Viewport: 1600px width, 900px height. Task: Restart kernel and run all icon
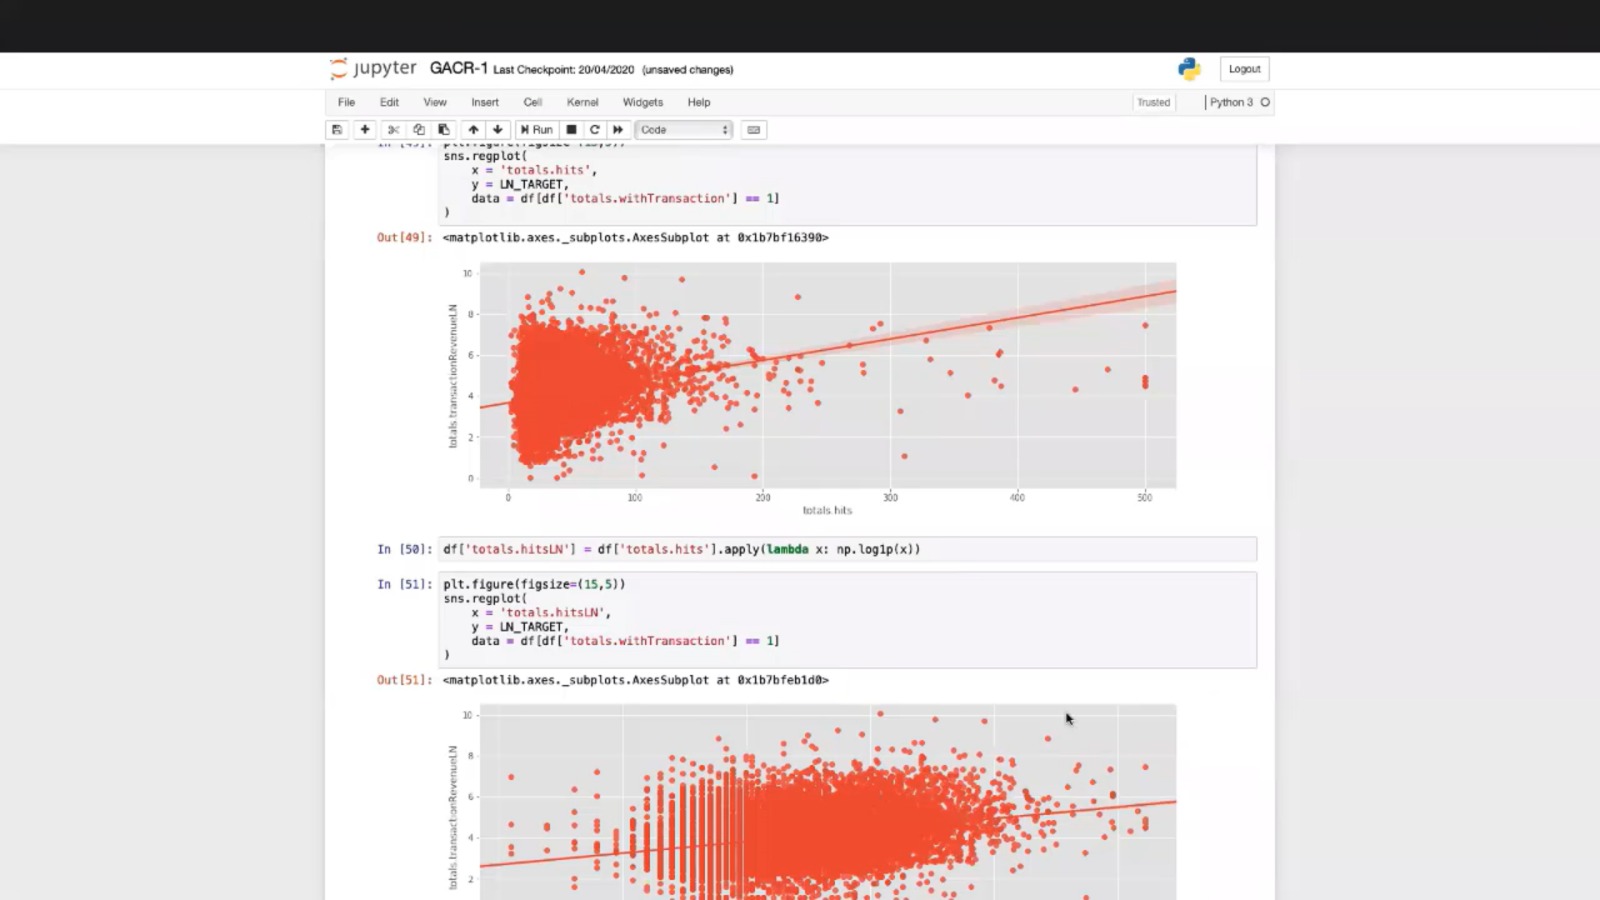(x=618, y=130)
